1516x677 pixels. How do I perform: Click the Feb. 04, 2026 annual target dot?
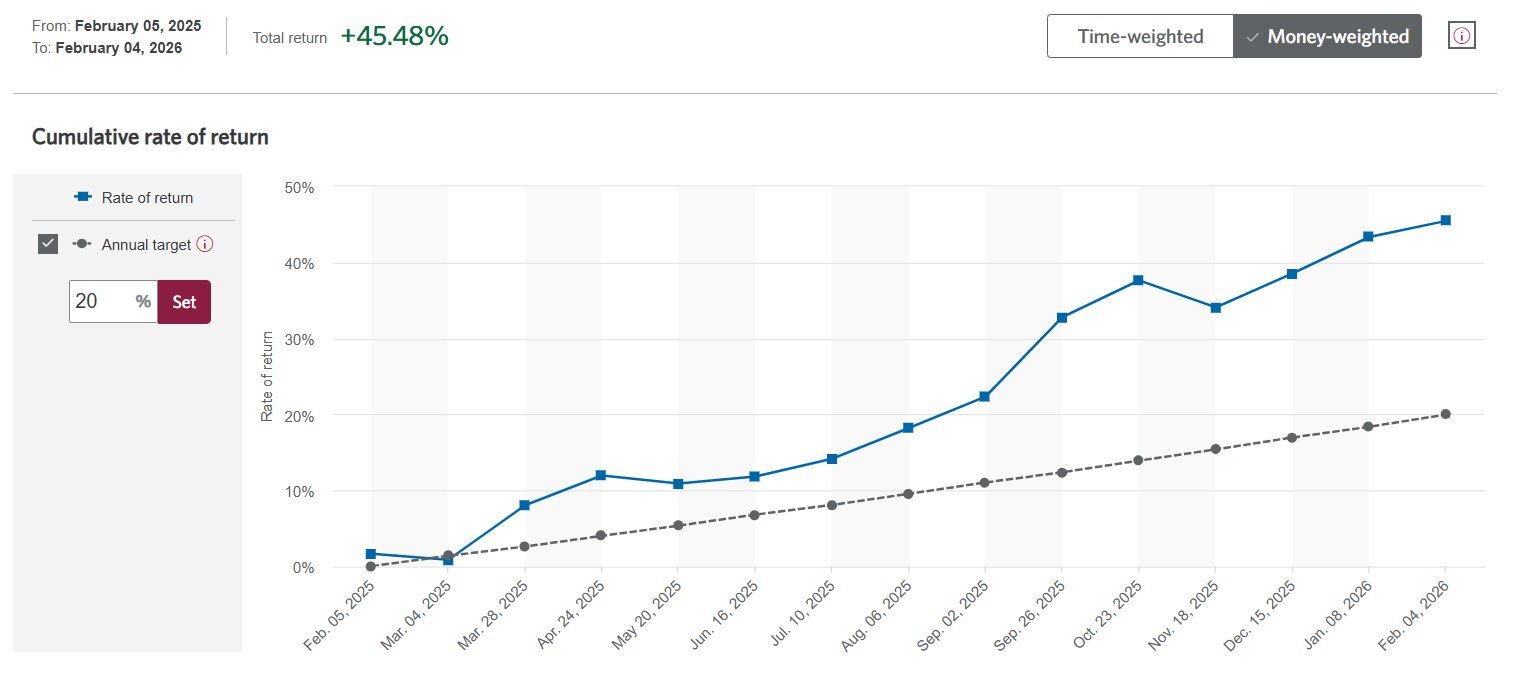pyautogui.click(x=1445, y=414)
